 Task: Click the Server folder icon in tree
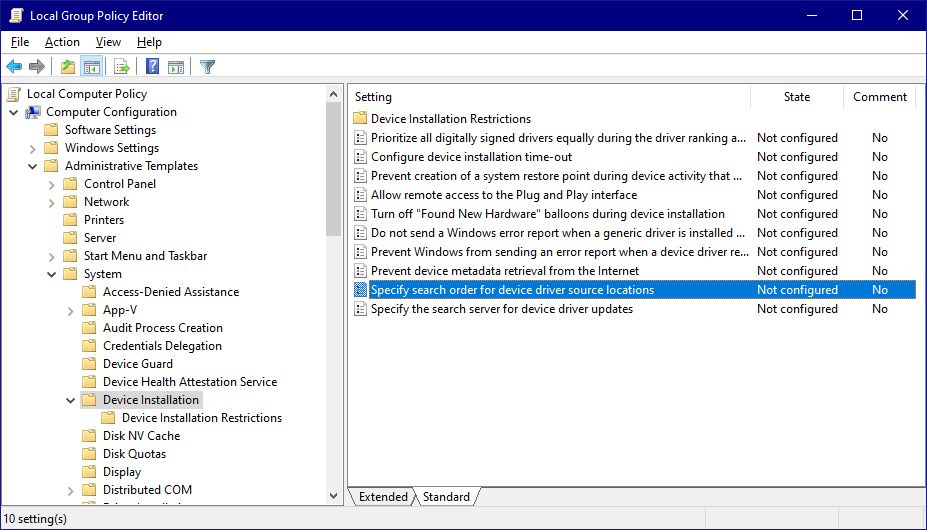pos(70,238)
